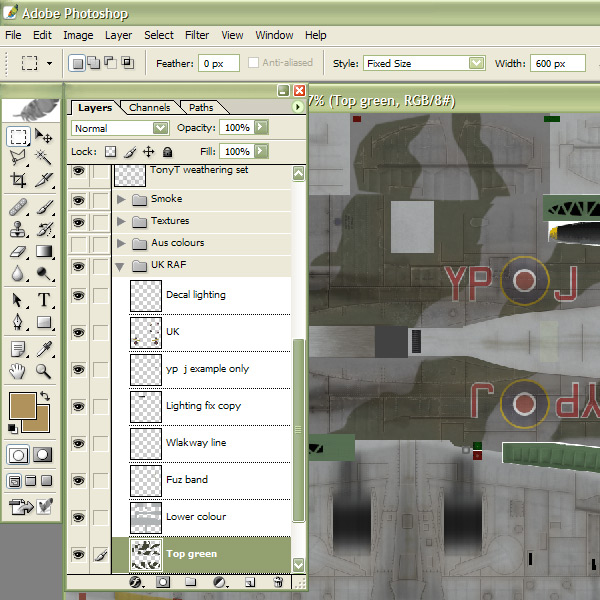Create new fill or adjustment layer
The height and width of the screenshot is (600, 600).
coord(220,582)
